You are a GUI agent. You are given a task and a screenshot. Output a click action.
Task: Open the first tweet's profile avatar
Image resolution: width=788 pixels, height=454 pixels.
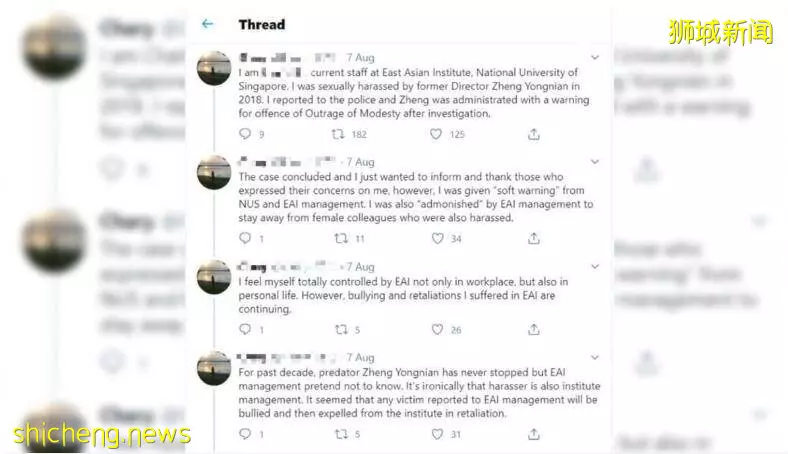214,68
